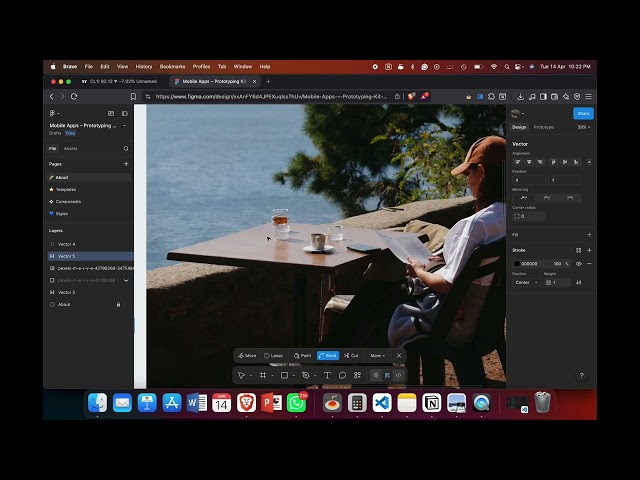Add a new page
The width and height of the screenshot is (640, 480).
(x=126, y=164)
